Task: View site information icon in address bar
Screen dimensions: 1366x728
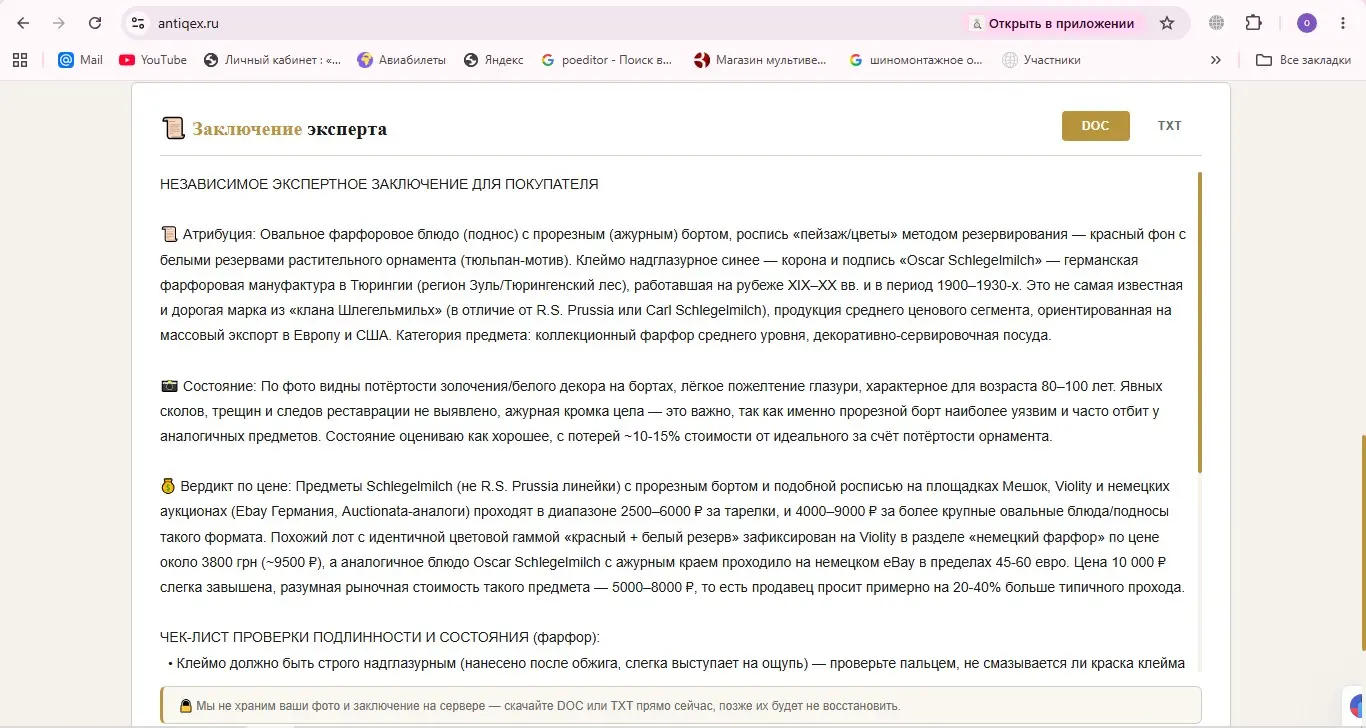Action: pos(139,23)
